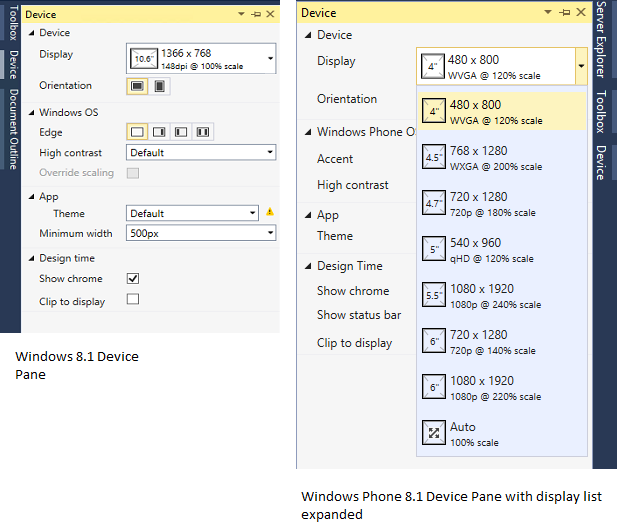Choose full-screen Edge layout icon
The height and width of the screenshot is (527, 620).
[137, 132]
